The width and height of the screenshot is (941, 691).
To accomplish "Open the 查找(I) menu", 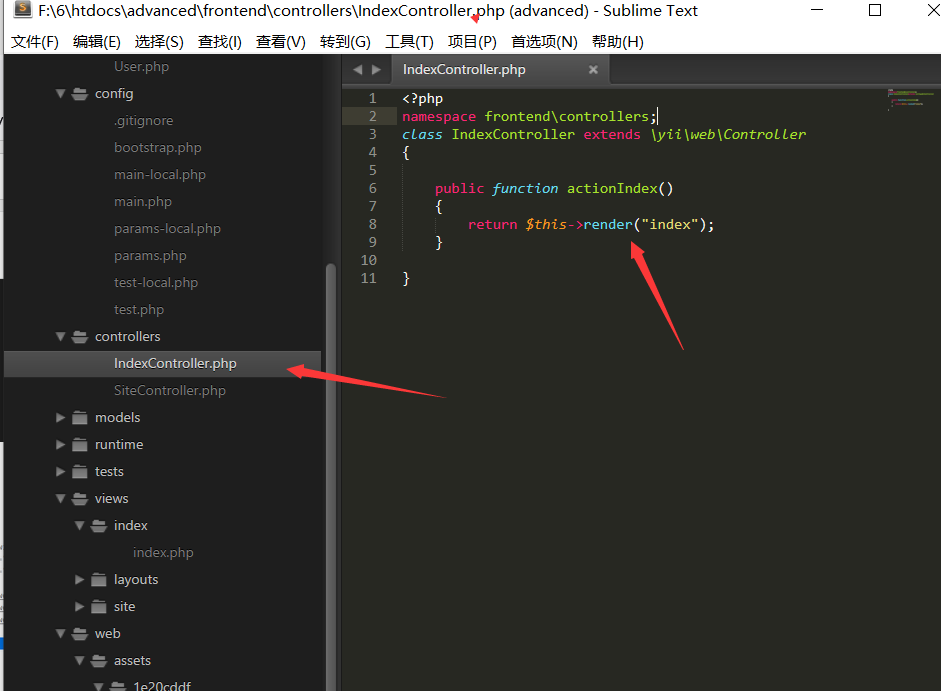I will pyautogui.click(x=220, y=42).
